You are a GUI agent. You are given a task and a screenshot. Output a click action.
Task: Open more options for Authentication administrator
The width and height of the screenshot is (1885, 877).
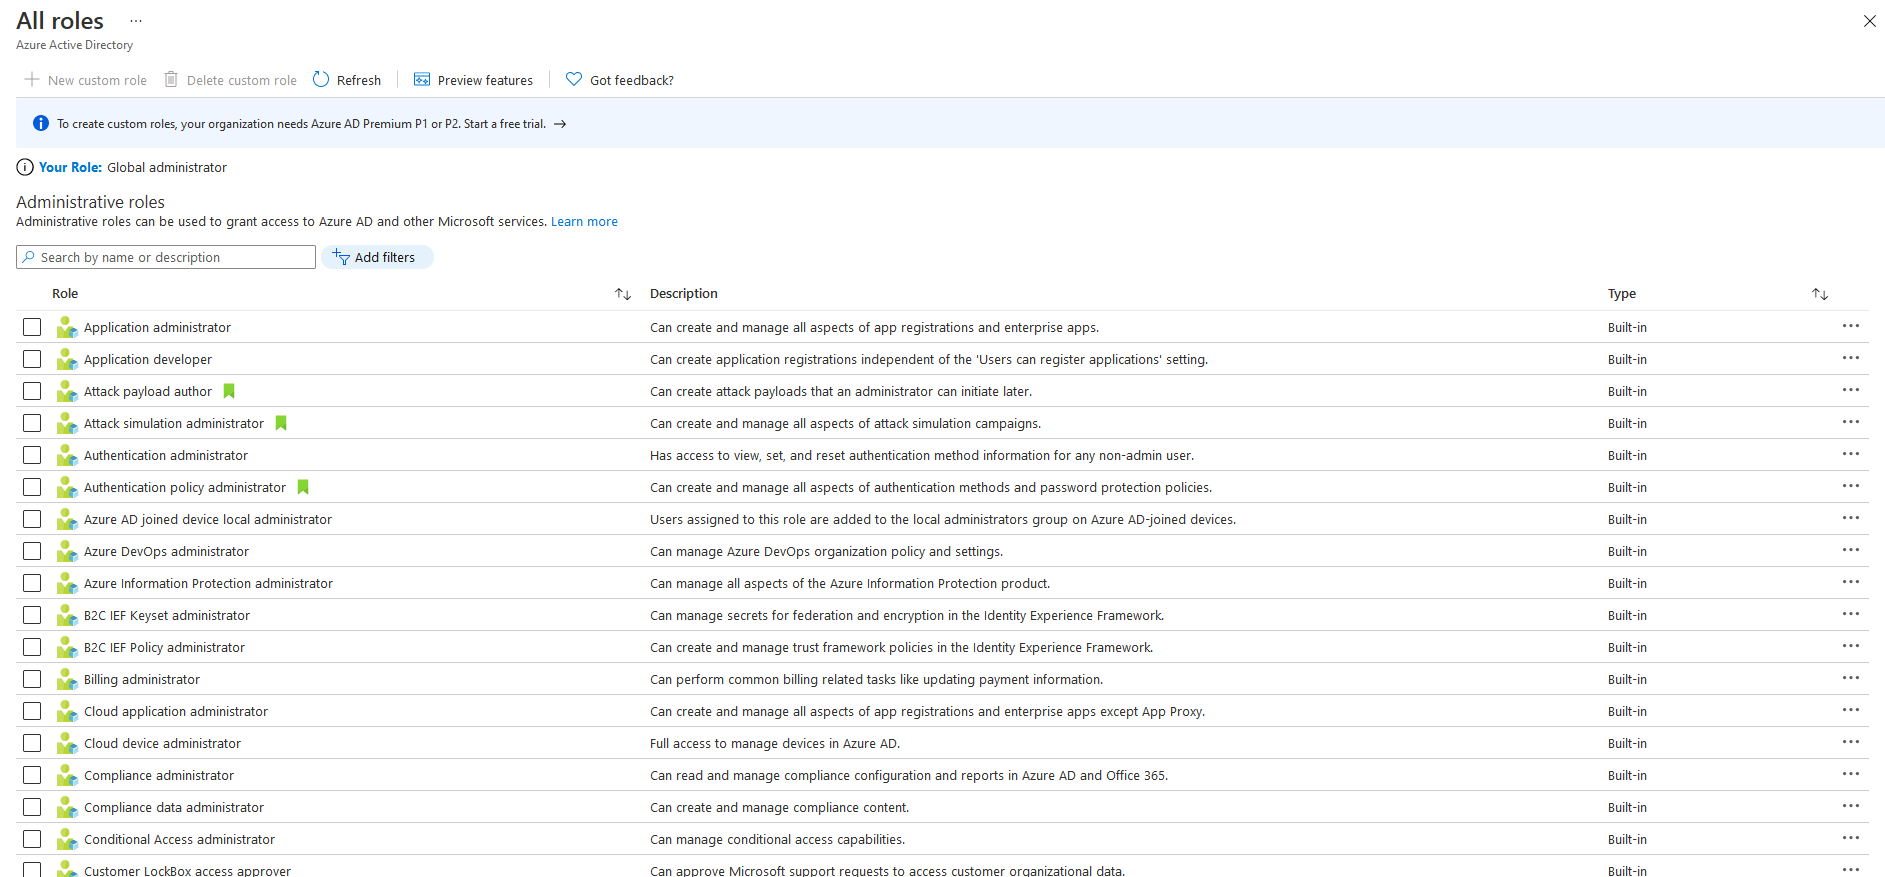pyautogui.click(x=1851, y=454)
